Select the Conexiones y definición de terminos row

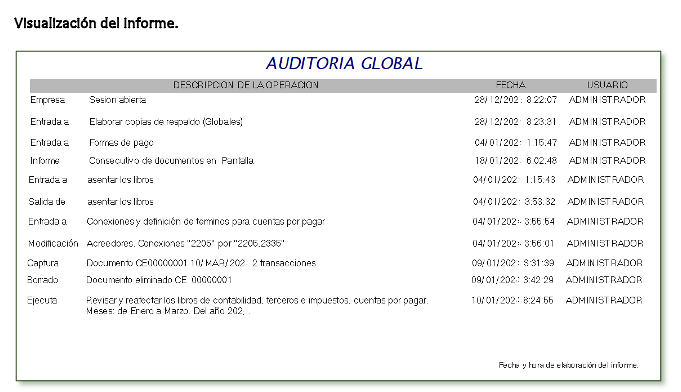tap(336, 221)
